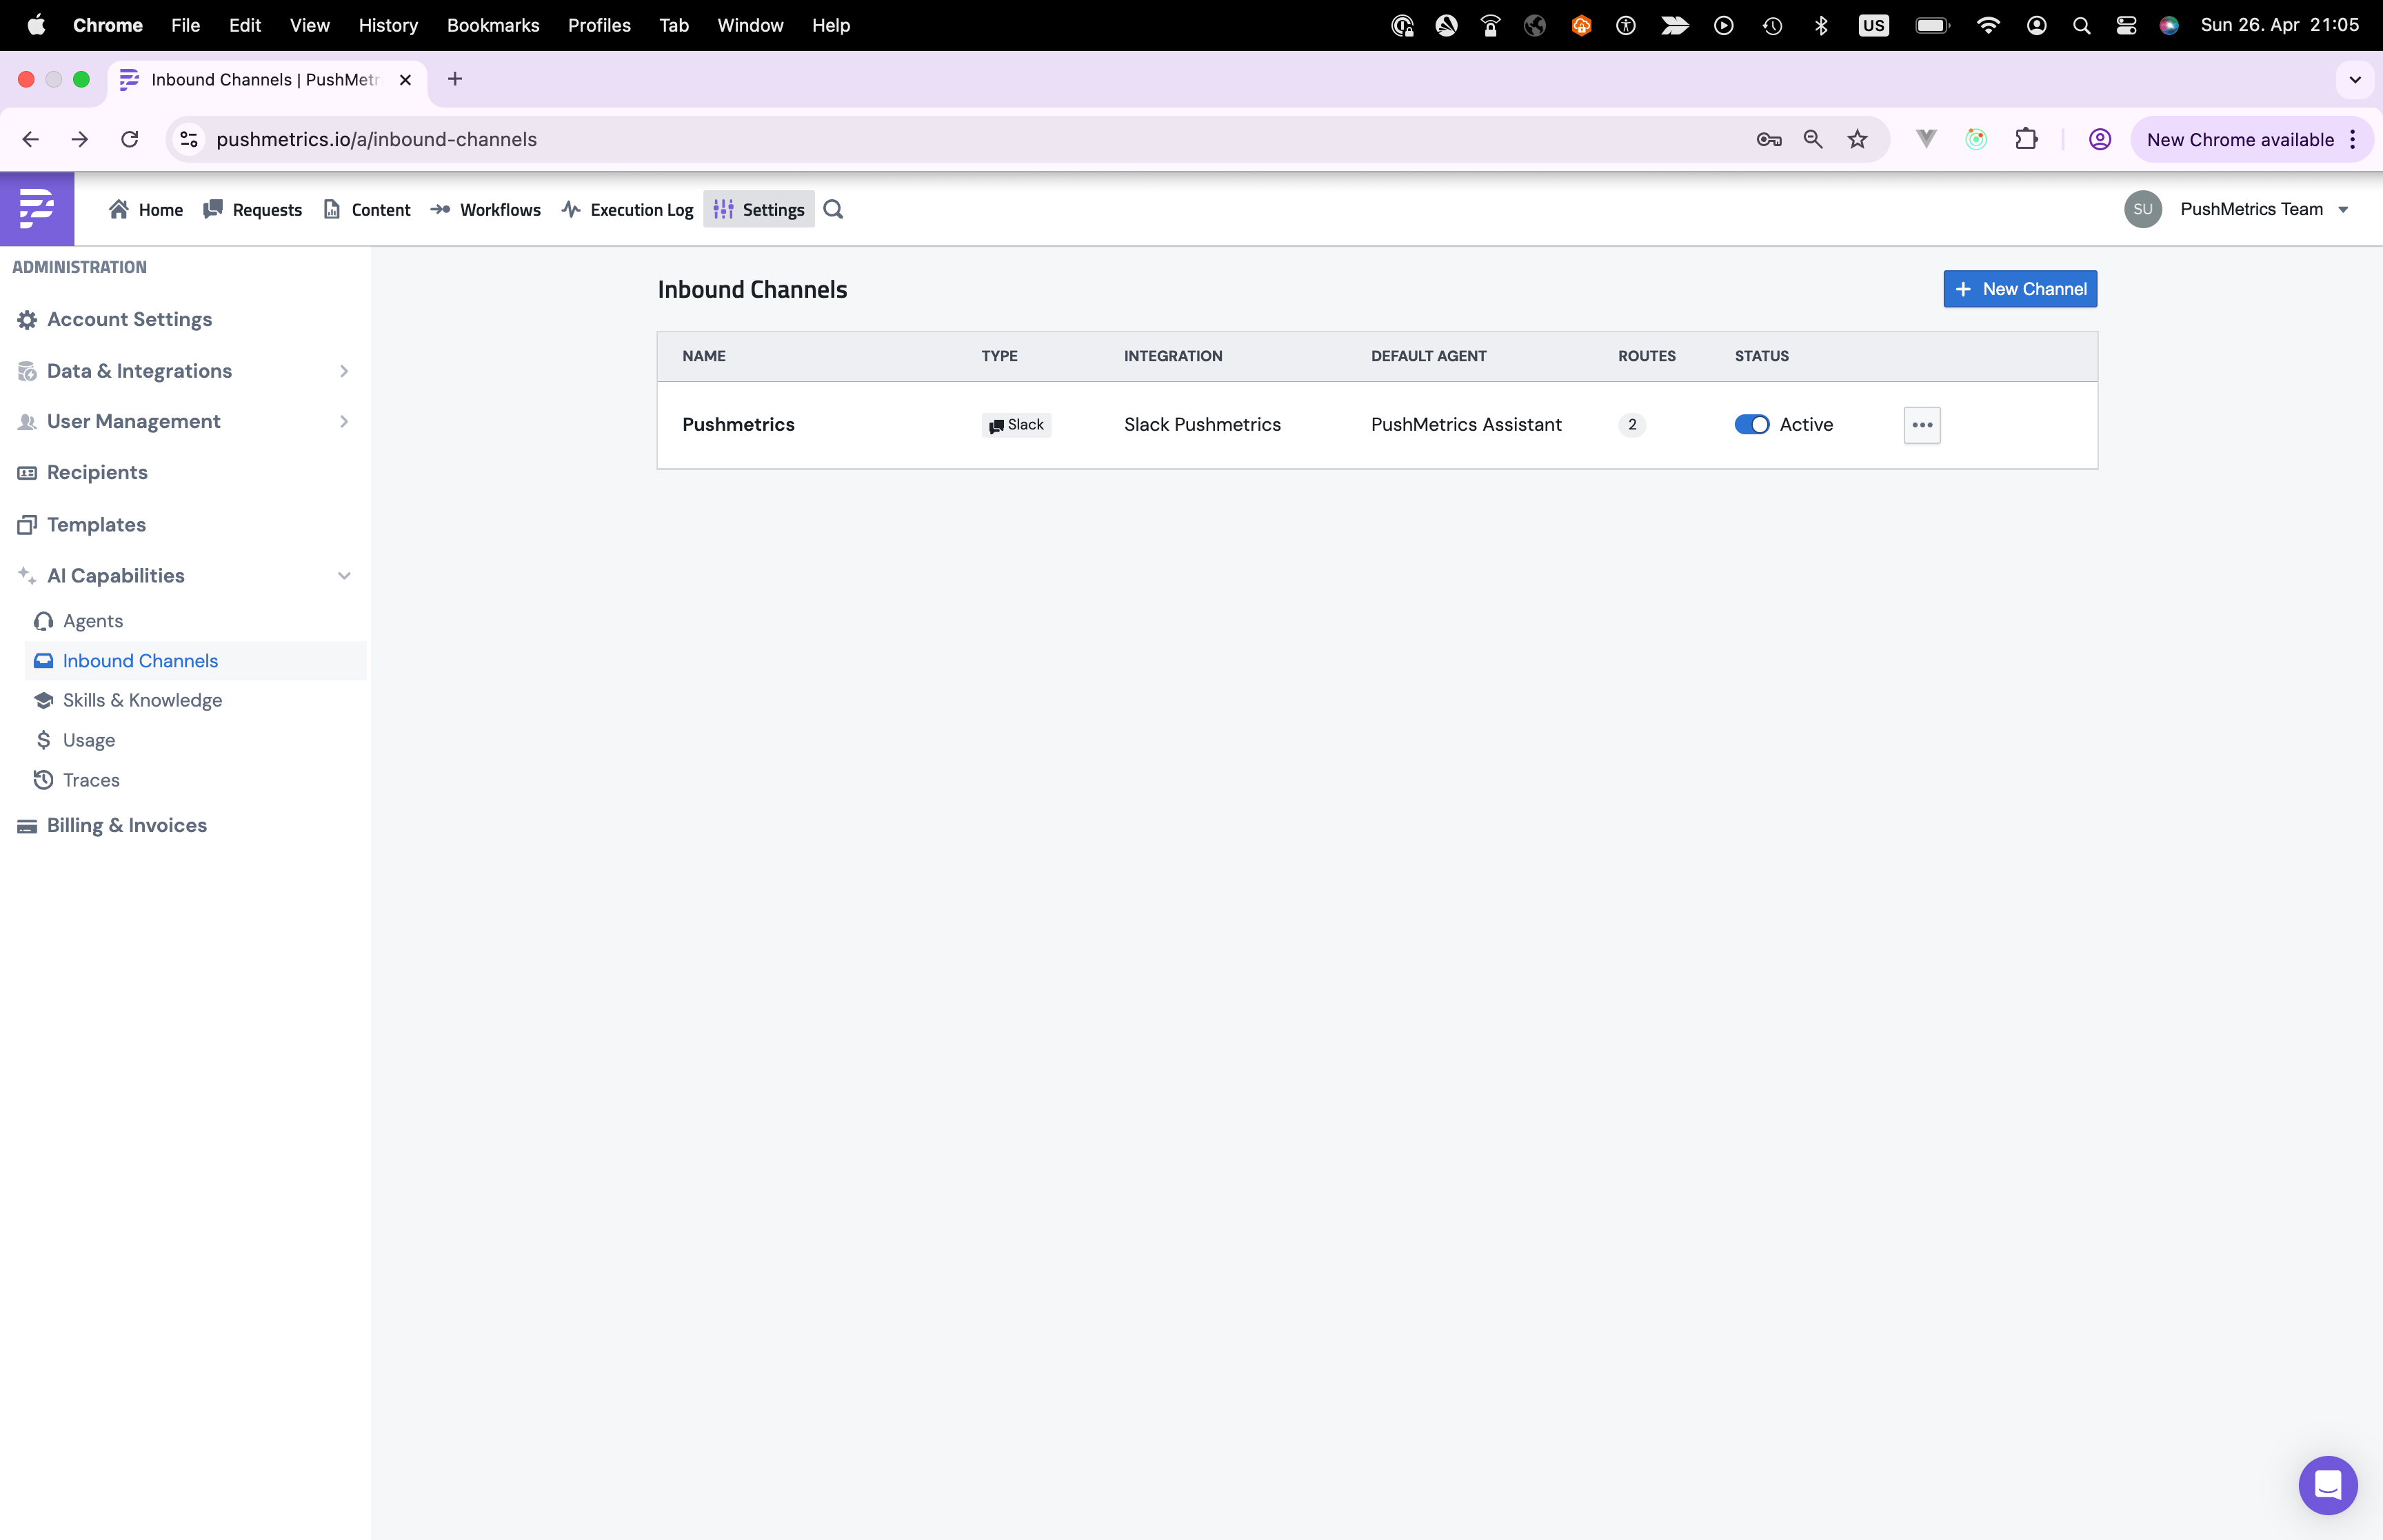Open the Apple menu
Screen dimensions: 2383x1540
coord(36,25)
